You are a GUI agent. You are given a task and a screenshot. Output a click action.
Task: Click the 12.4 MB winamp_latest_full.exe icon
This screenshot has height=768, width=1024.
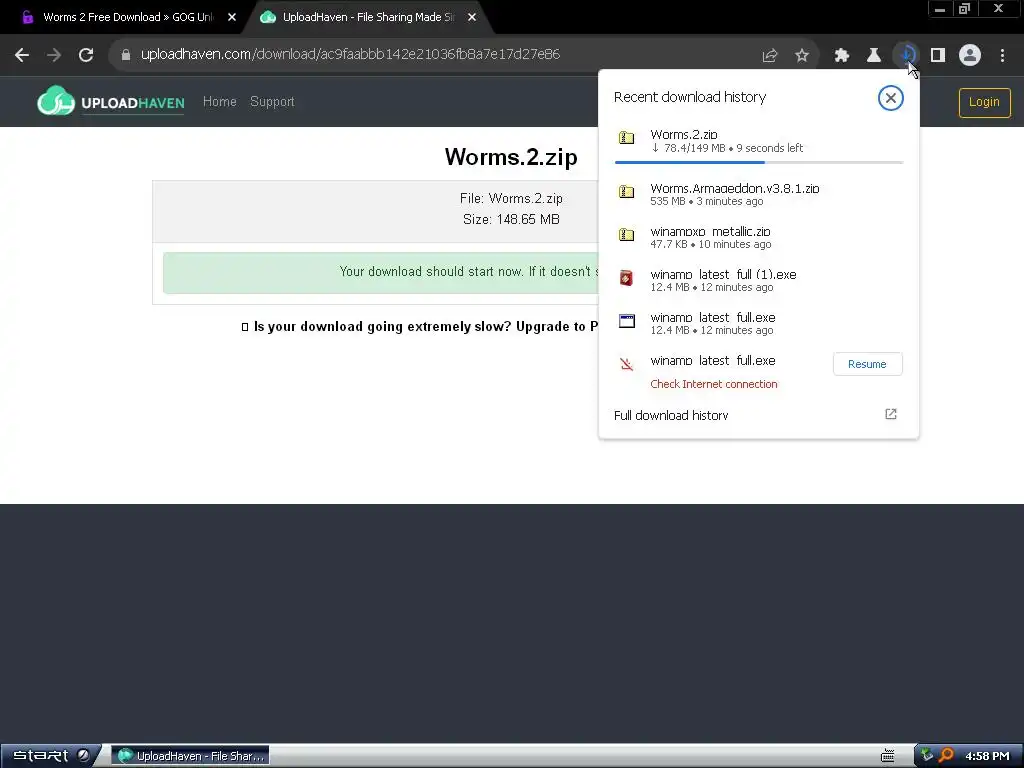[626, 321]
